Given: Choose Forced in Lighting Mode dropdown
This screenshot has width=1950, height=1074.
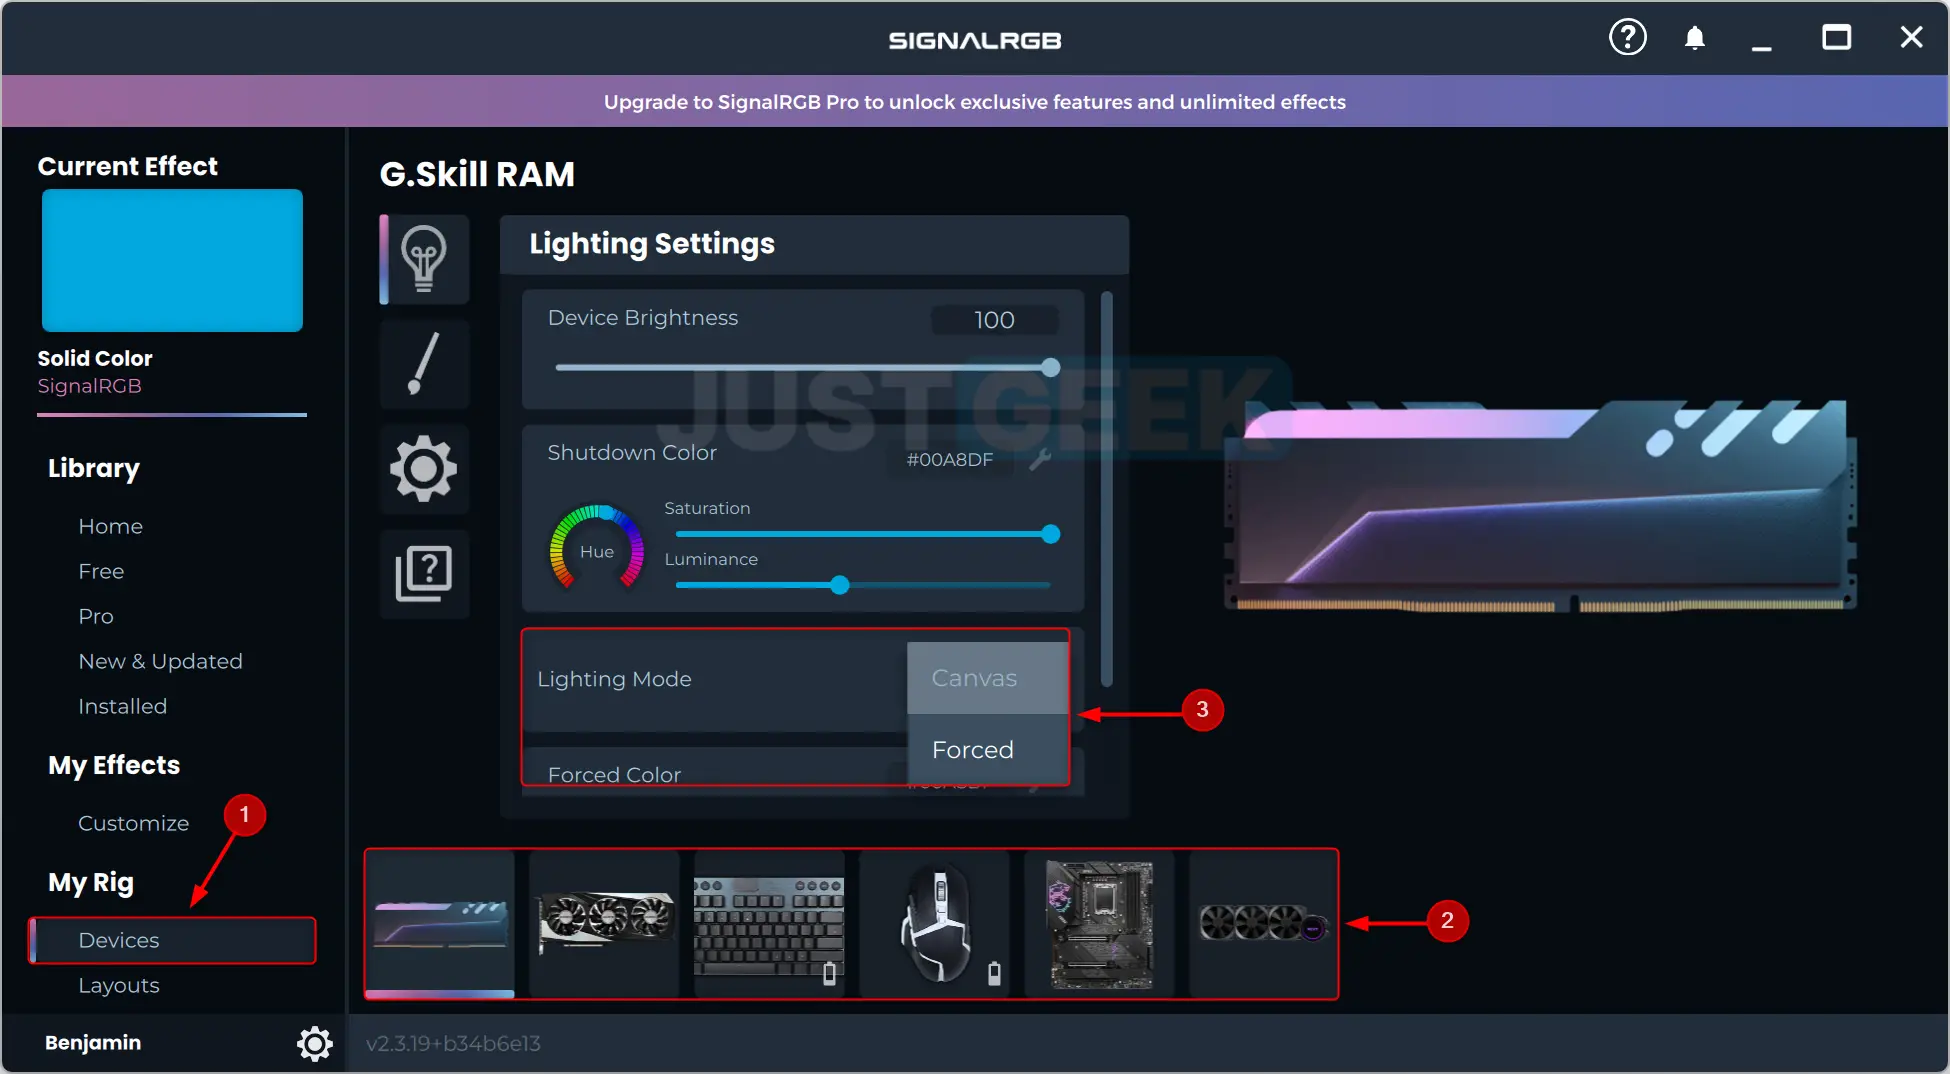Looking at the screenshot, I should coord(987,750).
